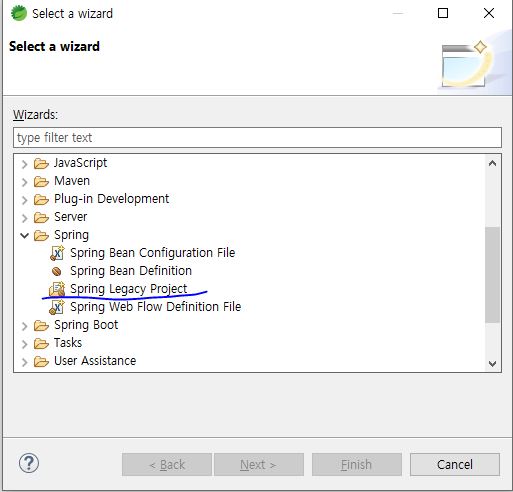
Task: Select the Maven label in the list
Action: point(72,181)
